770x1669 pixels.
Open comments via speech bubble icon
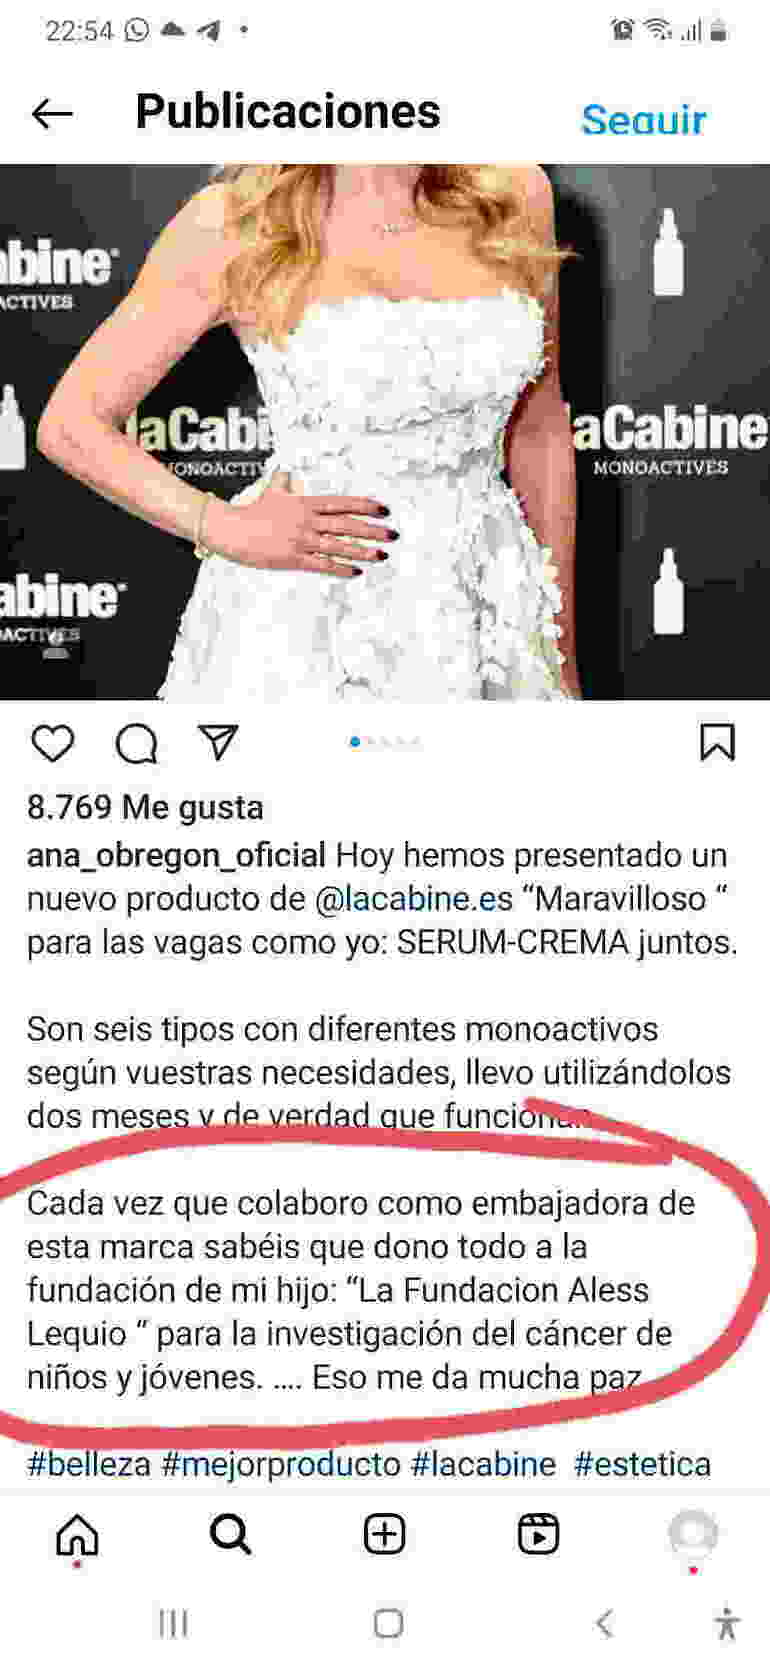(x=136, y=744)
